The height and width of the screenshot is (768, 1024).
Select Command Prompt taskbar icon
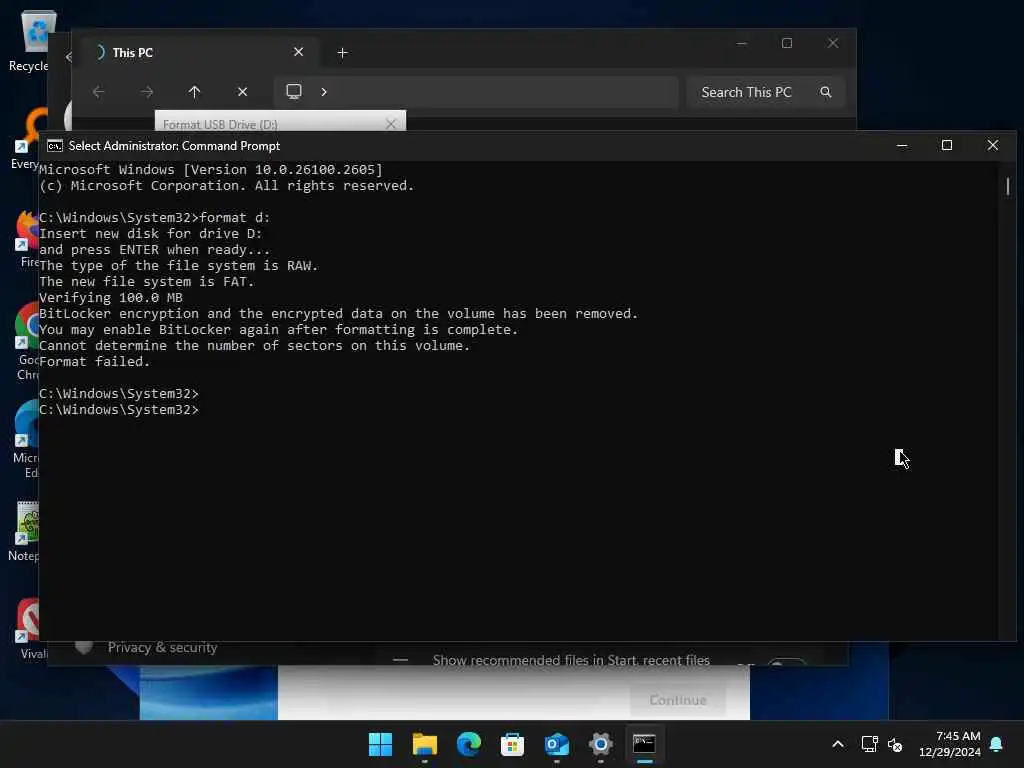[644, 744]
